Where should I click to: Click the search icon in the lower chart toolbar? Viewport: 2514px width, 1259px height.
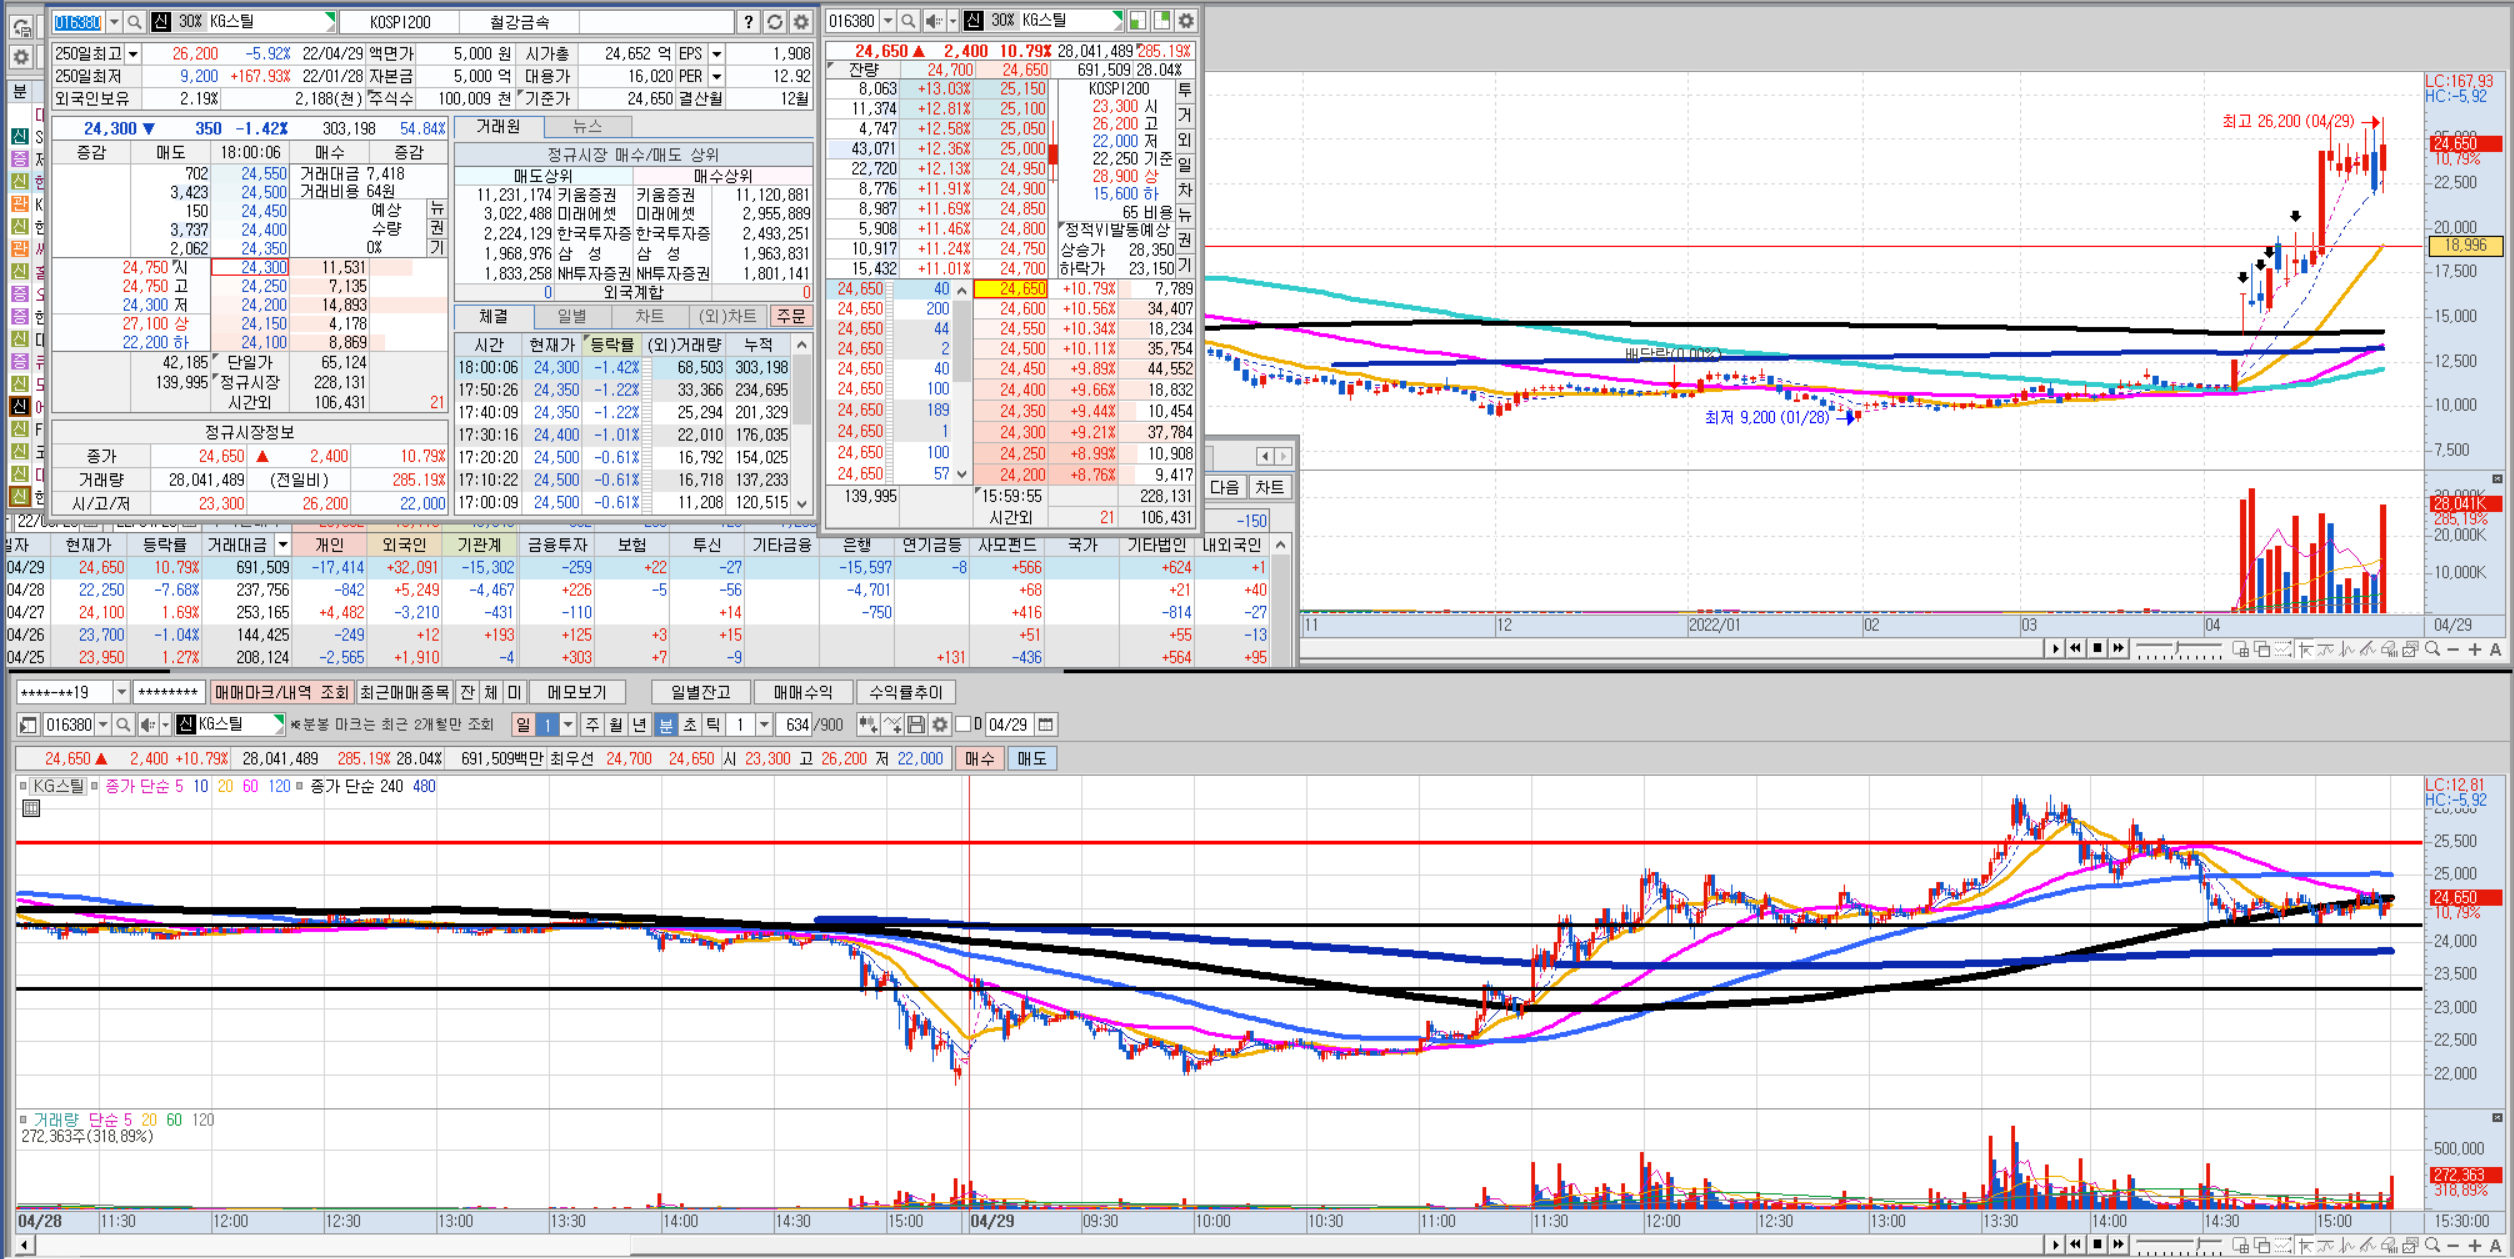click(x=123, y=725)
